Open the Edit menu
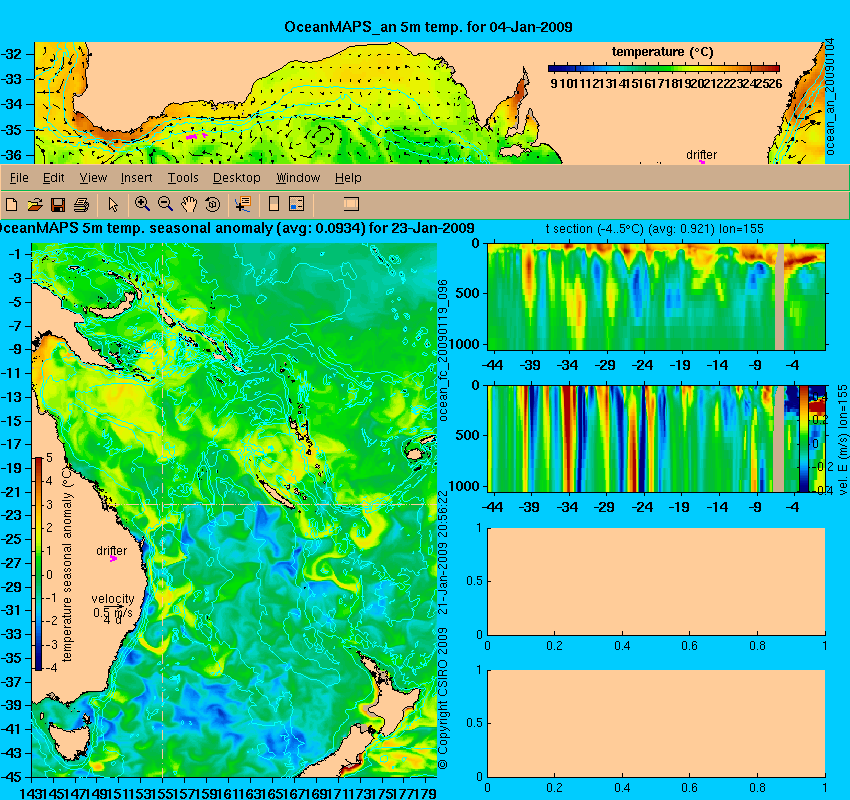The image size is (850, 800). pyautogui.click(x=54, y=178)
